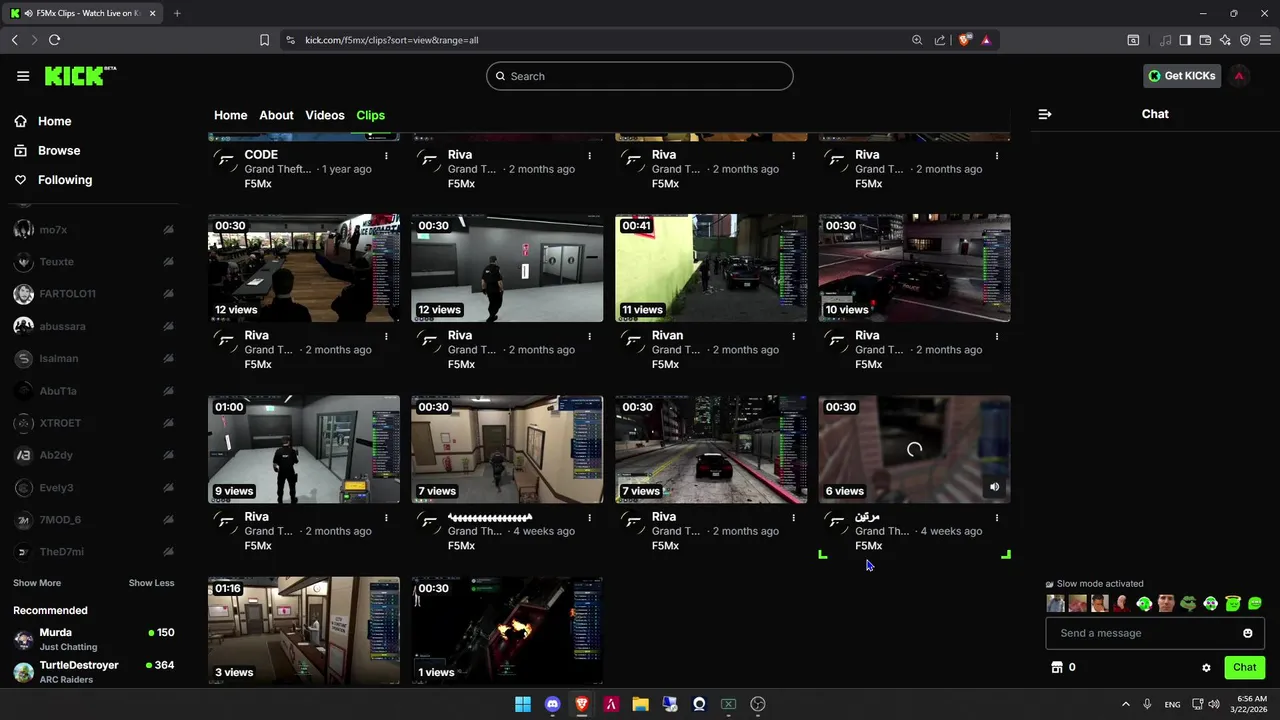Open the profile avatar menu

pos(1239,76)
